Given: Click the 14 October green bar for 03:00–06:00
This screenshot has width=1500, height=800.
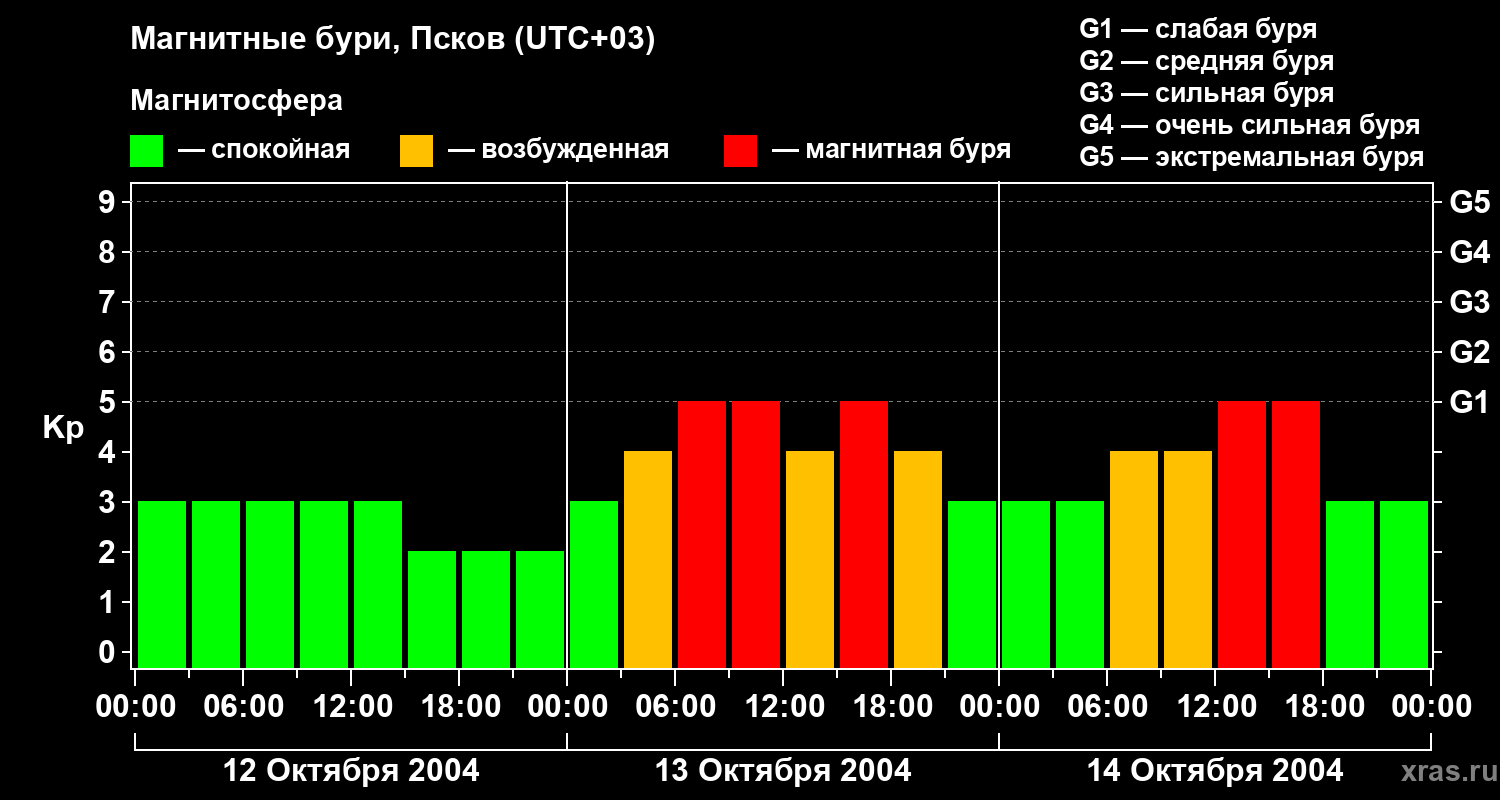Looking at the screenshot, I should coord(1080,584).
